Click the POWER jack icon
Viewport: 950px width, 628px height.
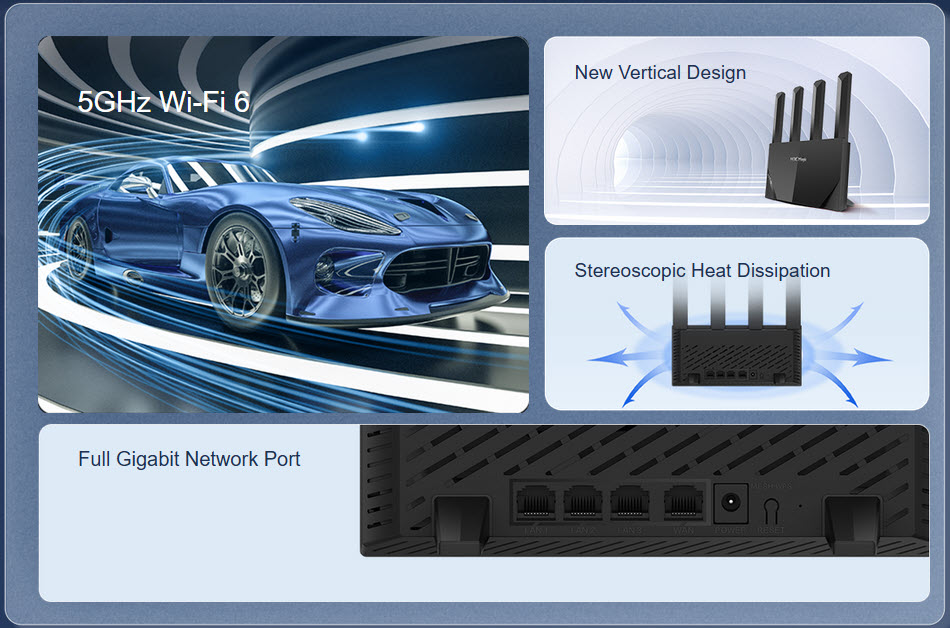pyautogui.click(x=731, y=500)
